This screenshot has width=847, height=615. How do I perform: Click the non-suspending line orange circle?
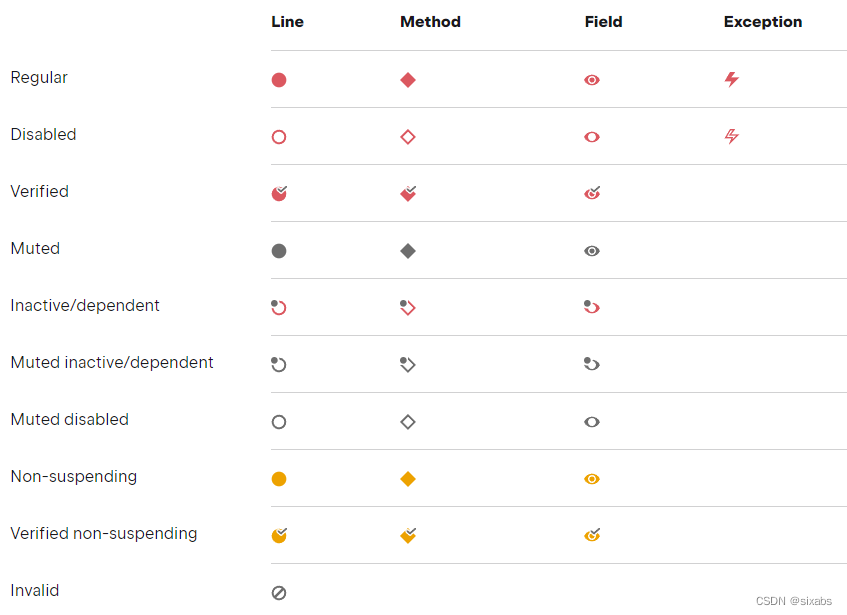tap(279, 479)
